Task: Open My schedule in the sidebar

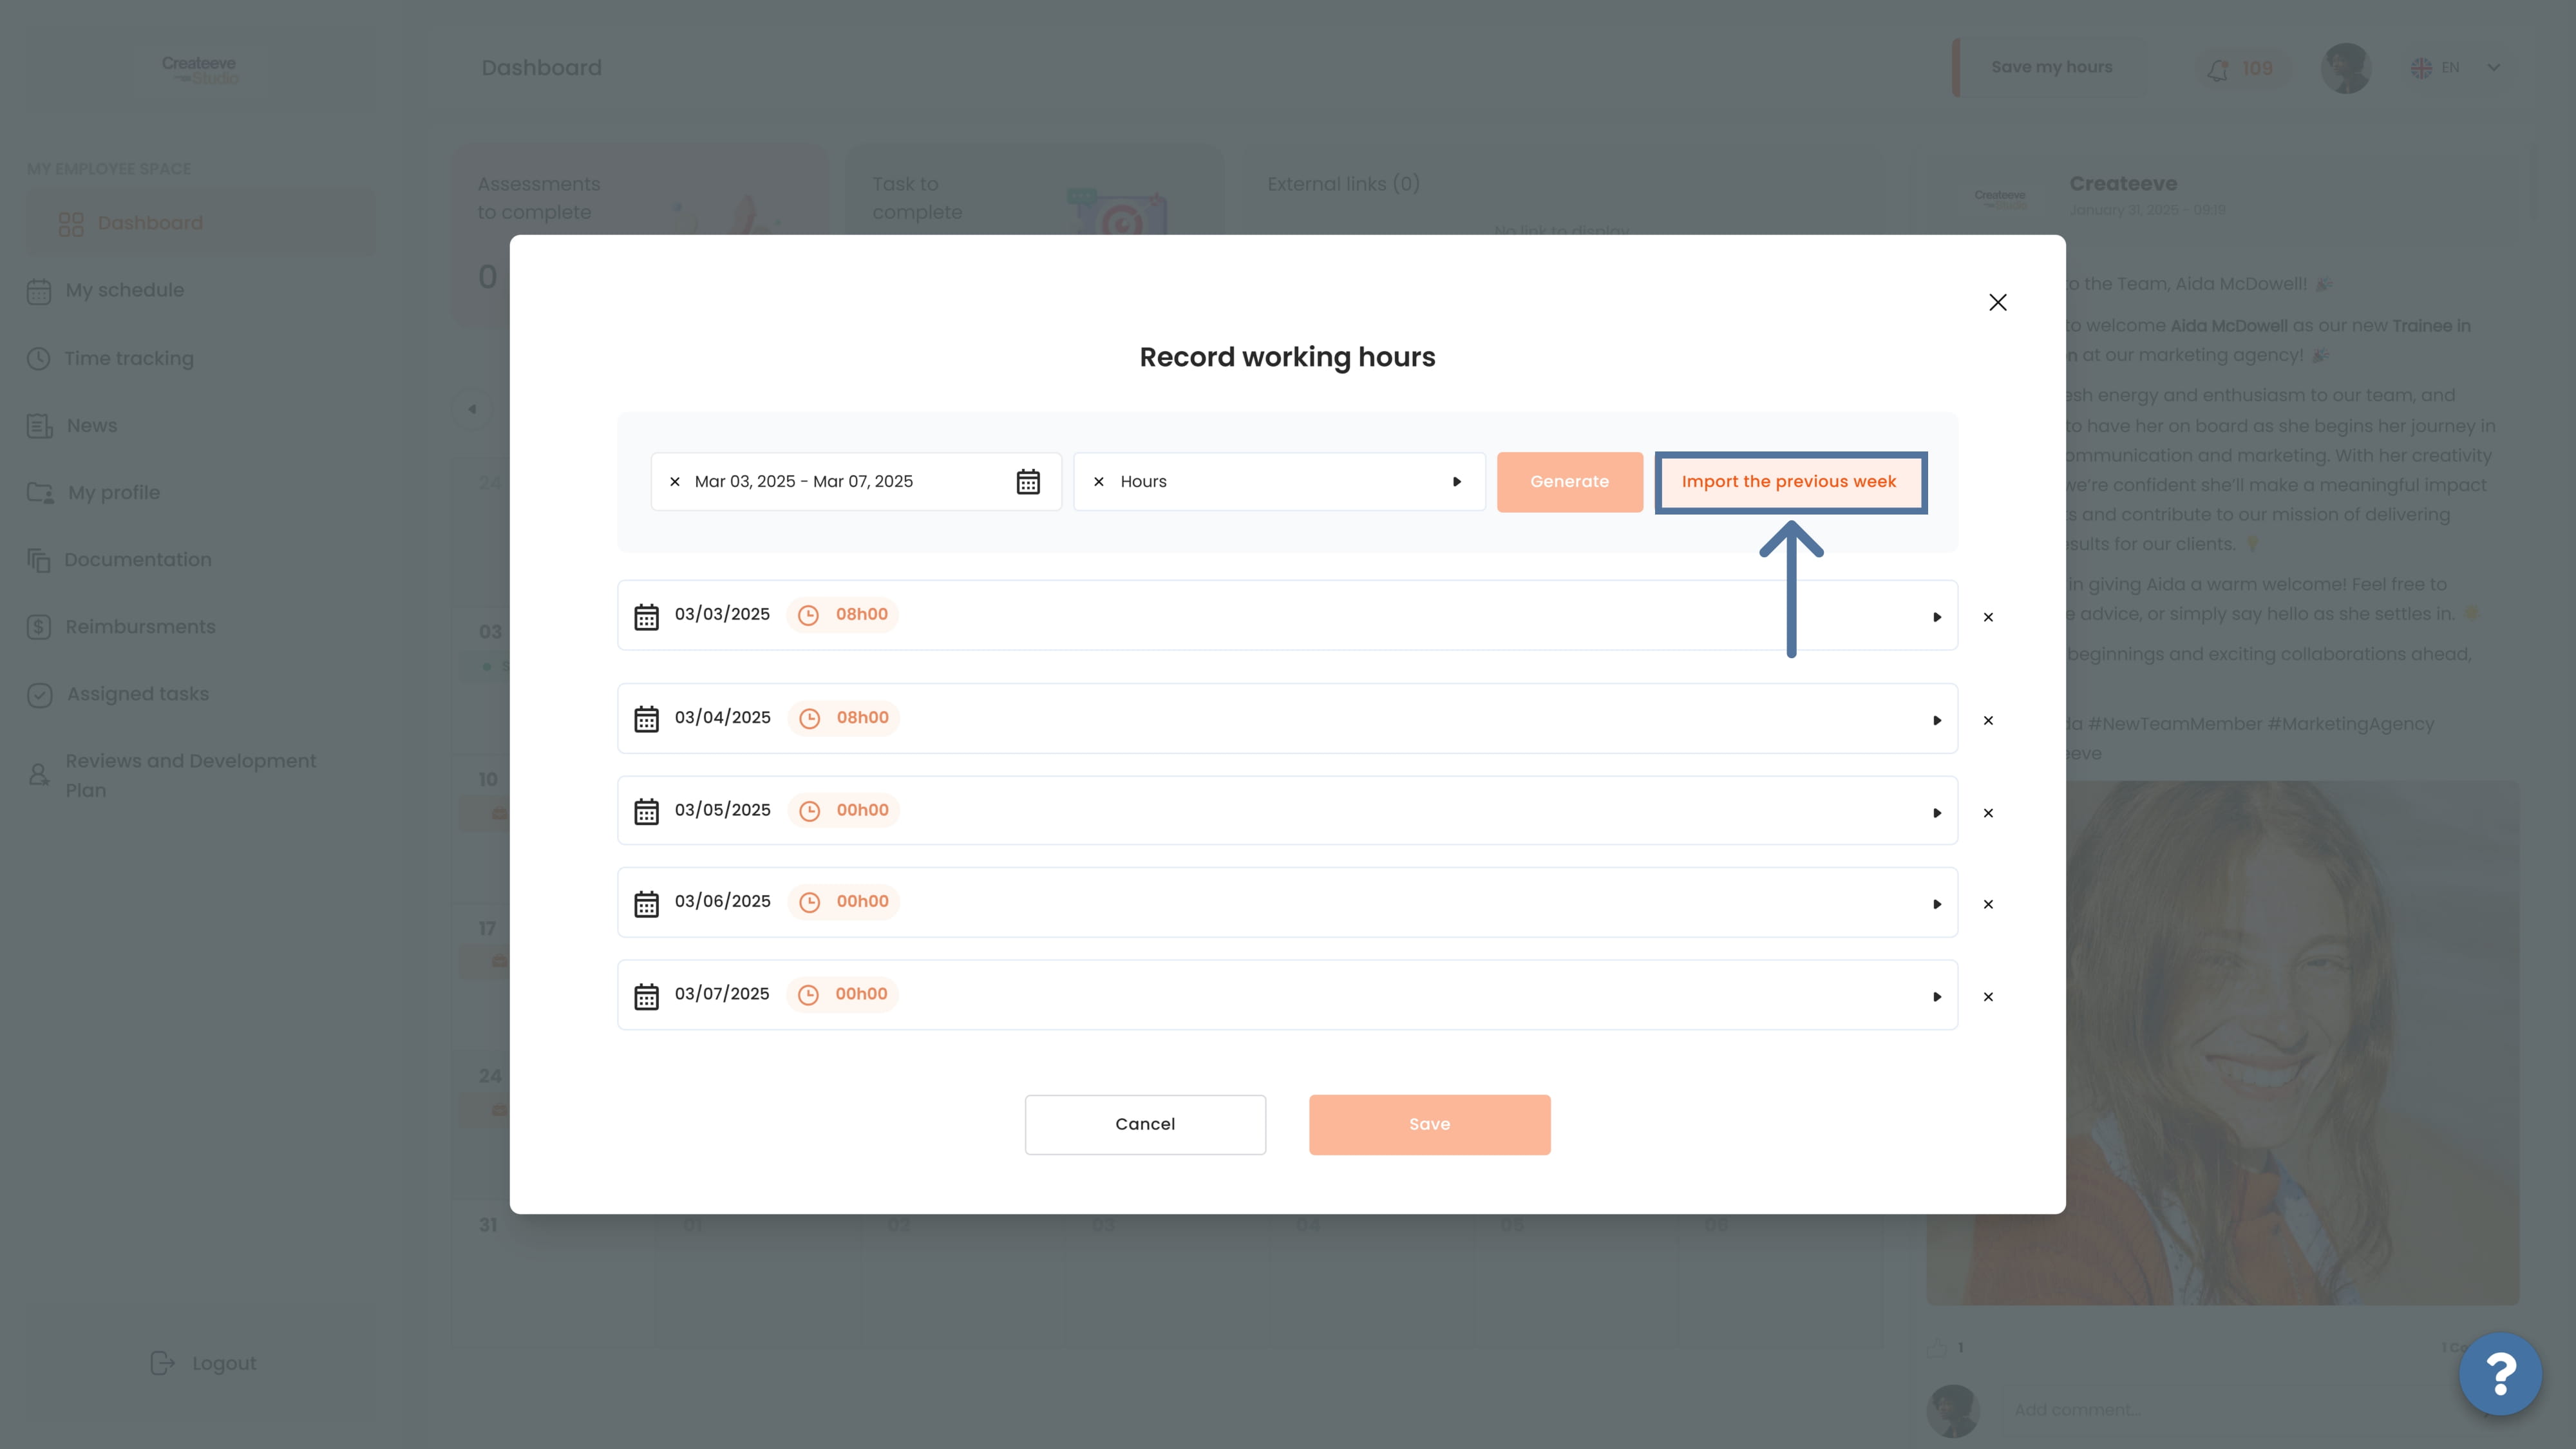Action: coord(105,291)
